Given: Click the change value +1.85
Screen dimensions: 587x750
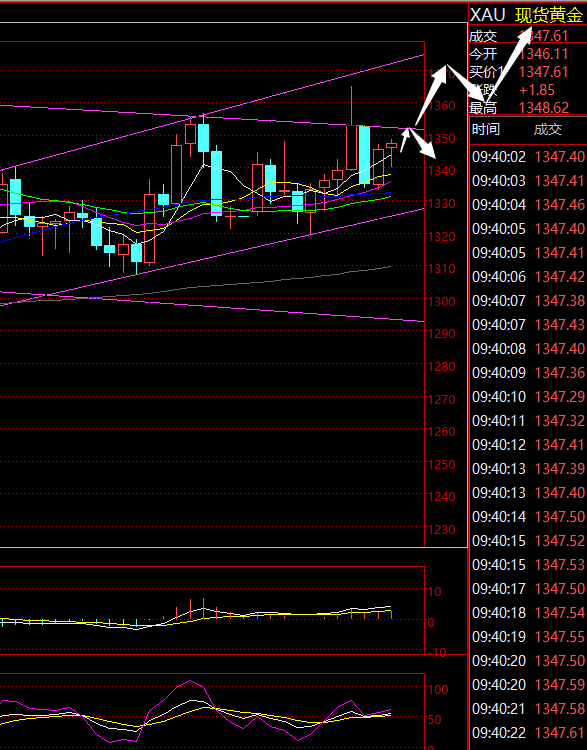Looking at the screenshot, I should (x=537, y=90).
